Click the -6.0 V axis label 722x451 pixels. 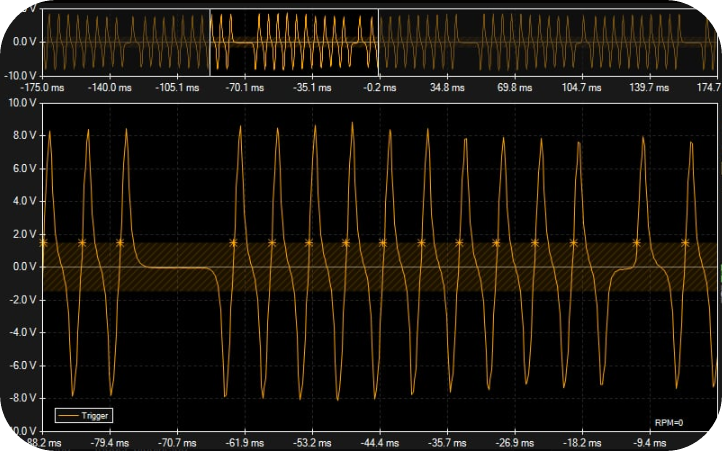(x=24, y=366)
